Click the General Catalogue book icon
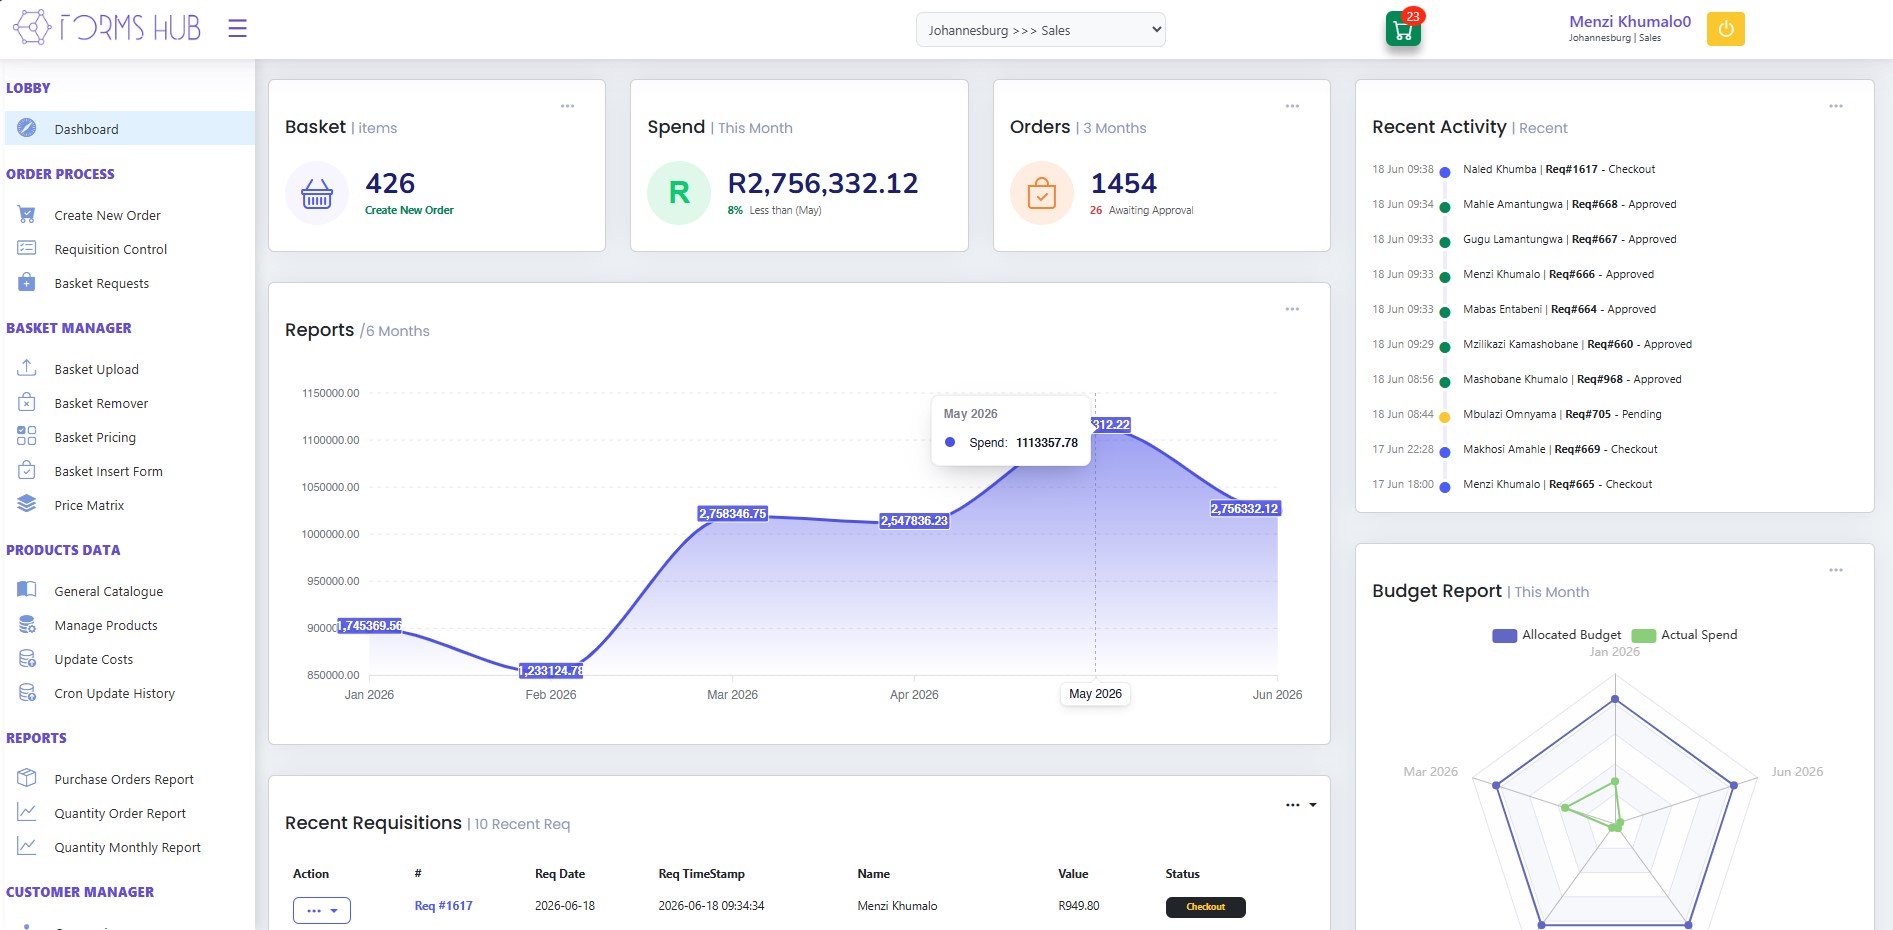The image size is (1893, 930). (27, 590)
